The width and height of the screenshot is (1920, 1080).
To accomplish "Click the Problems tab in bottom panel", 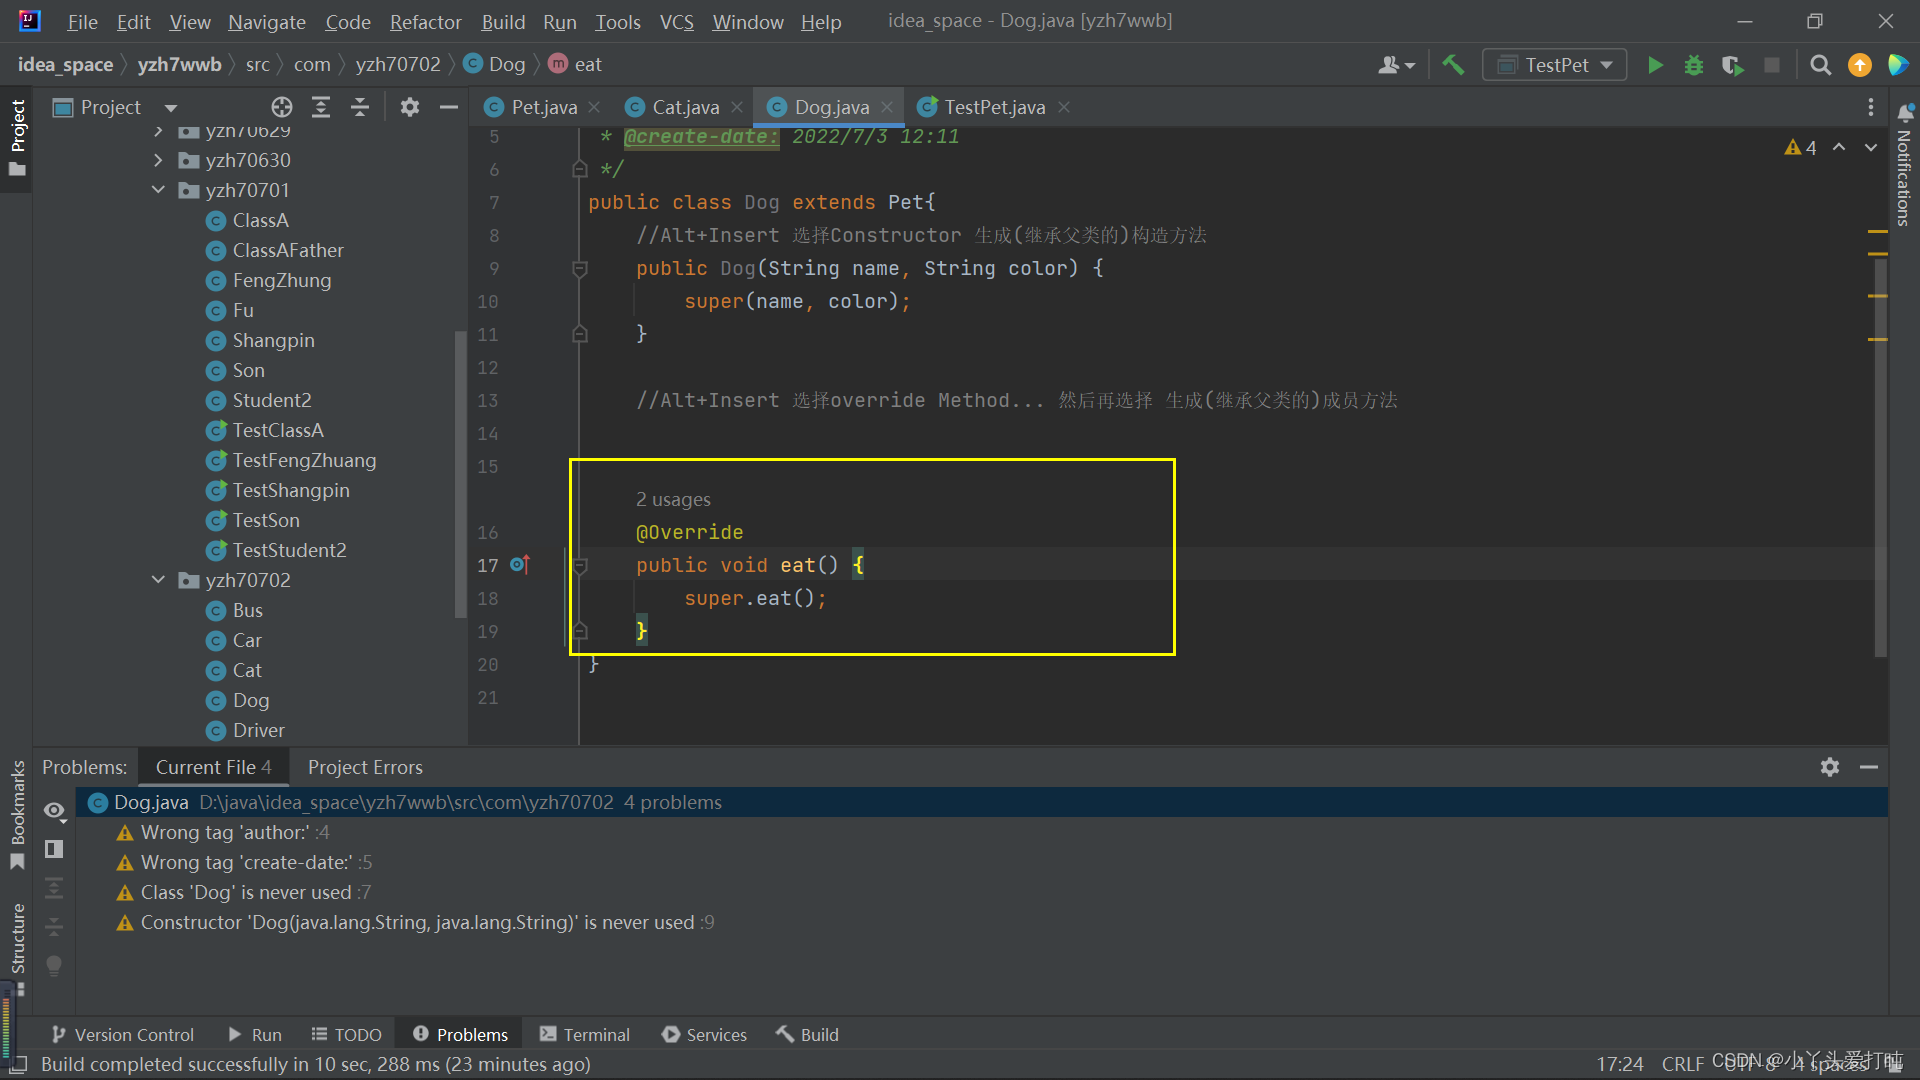I will pos(471,1034).
